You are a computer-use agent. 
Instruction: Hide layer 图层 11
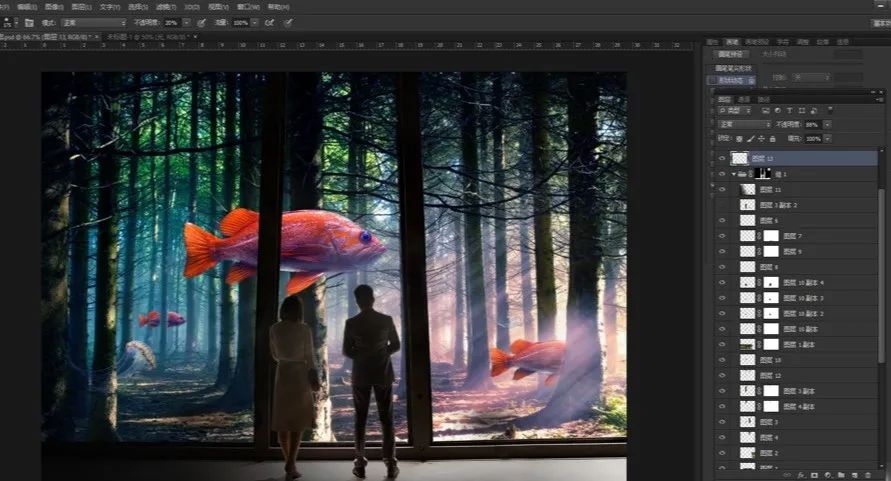click(x=722, y=189)
